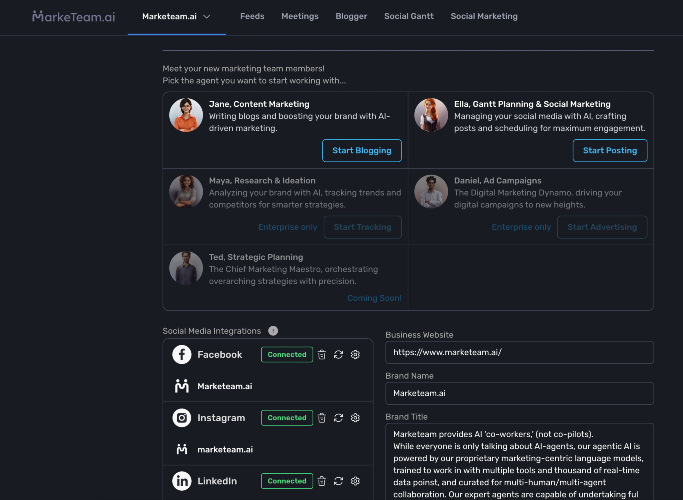Click the Brand Name input field
Viewport: 683px width, 500px height.
[519, 393]
